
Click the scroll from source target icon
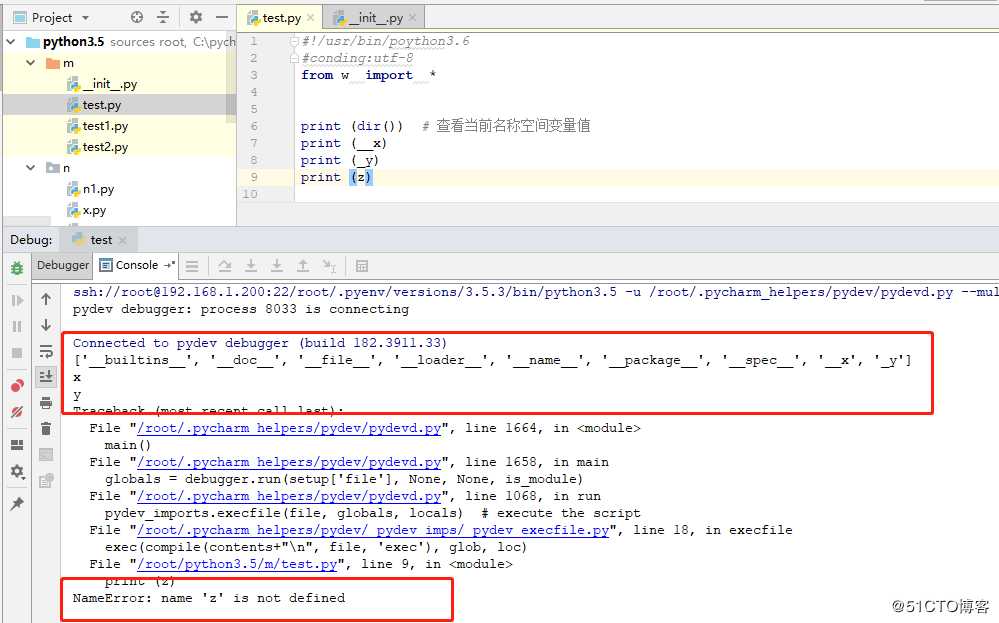(137, 17)
